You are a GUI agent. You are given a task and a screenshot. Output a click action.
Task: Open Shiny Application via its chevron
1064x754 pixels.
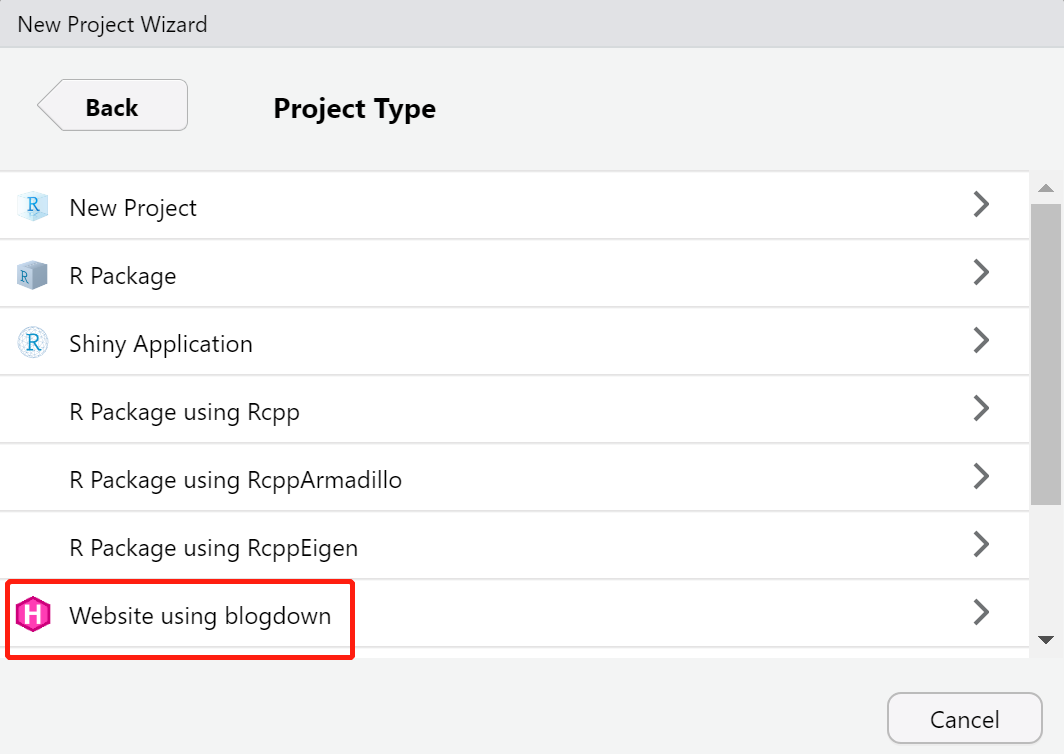tap(981, 340)
